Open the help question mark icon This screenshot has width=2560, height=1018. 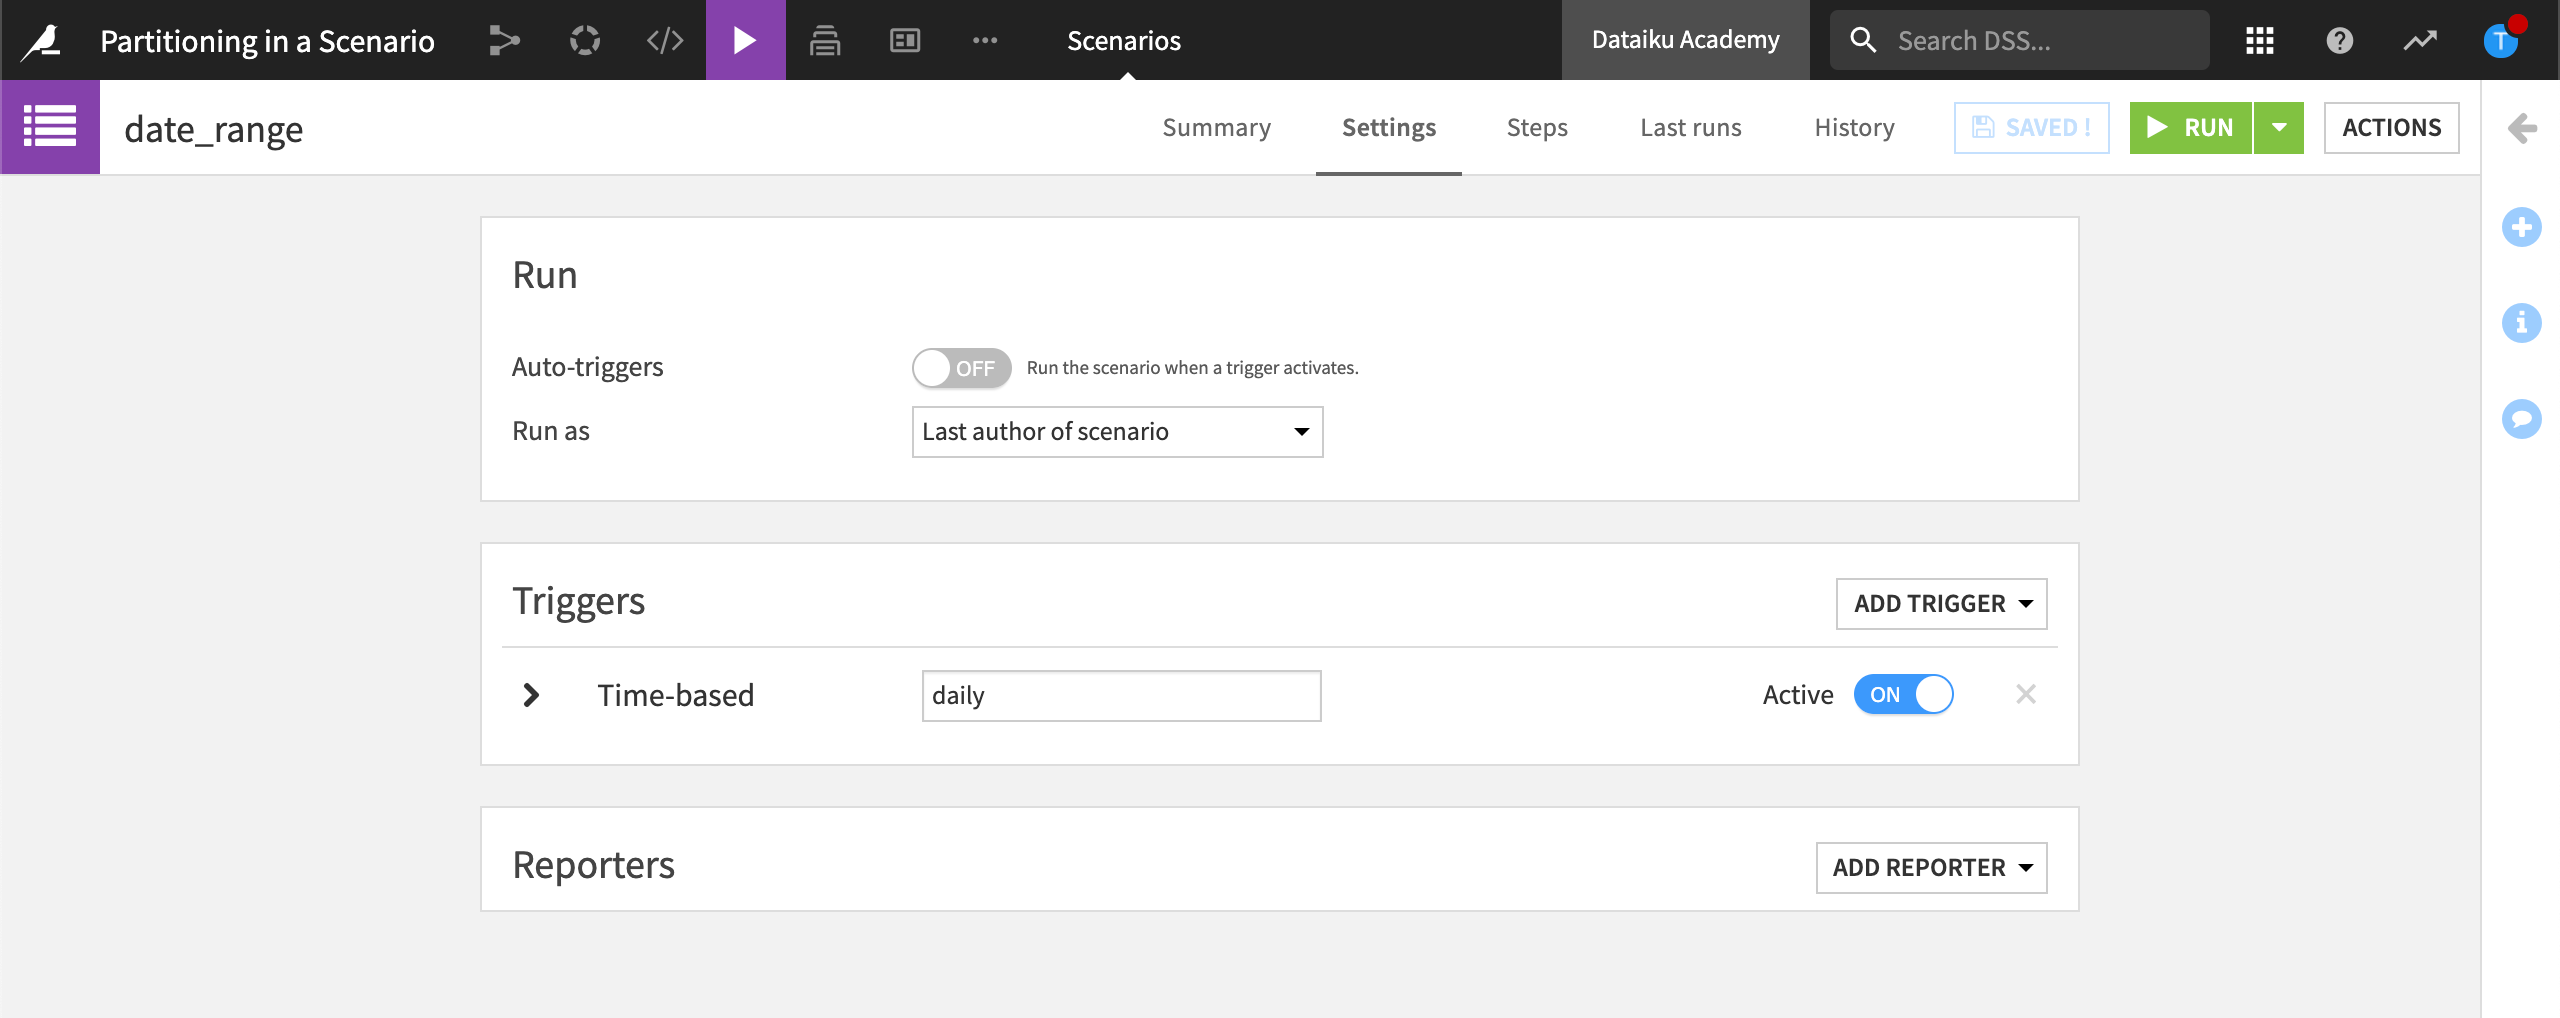[x=2339, y=40]
